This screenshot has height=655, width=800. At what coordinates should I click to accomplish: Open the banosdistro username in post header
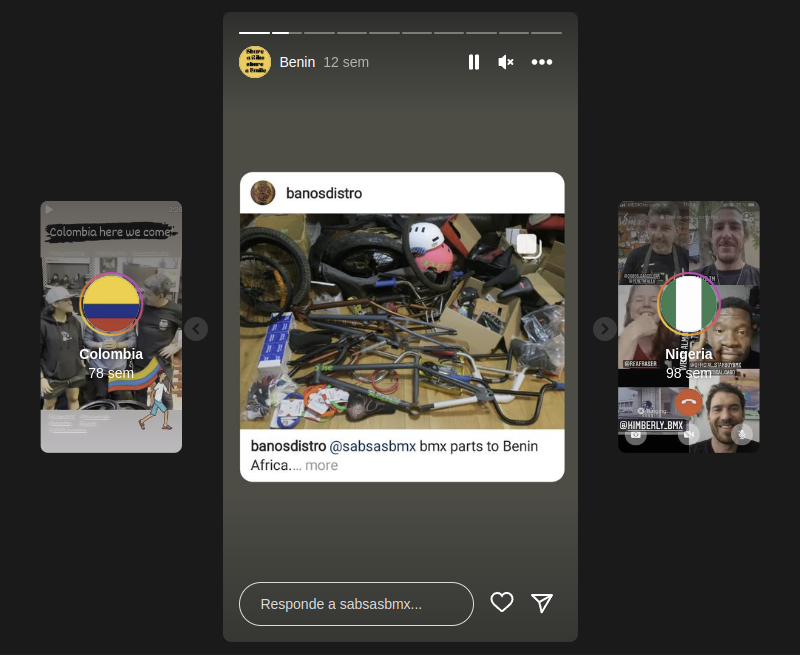pos(324,193)
